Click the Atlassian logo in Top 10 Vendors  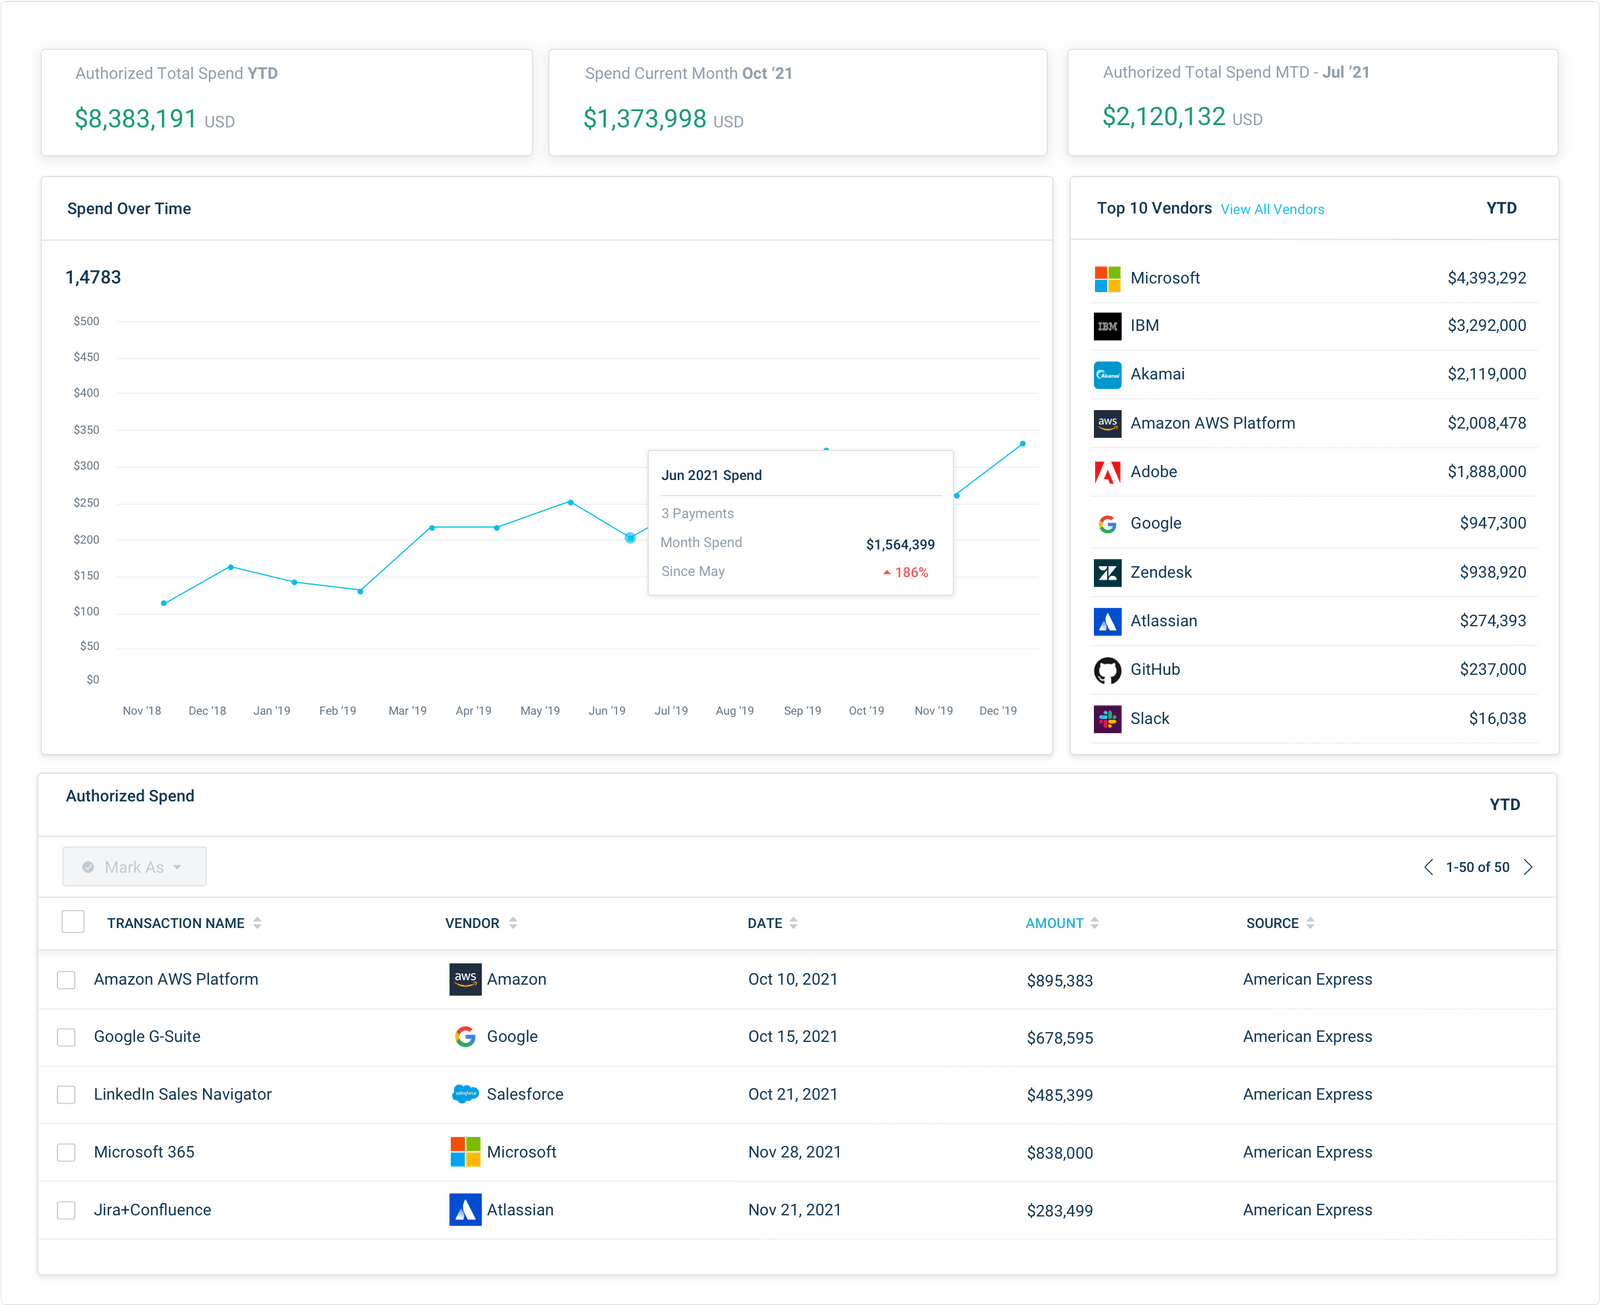[1107, 622]
